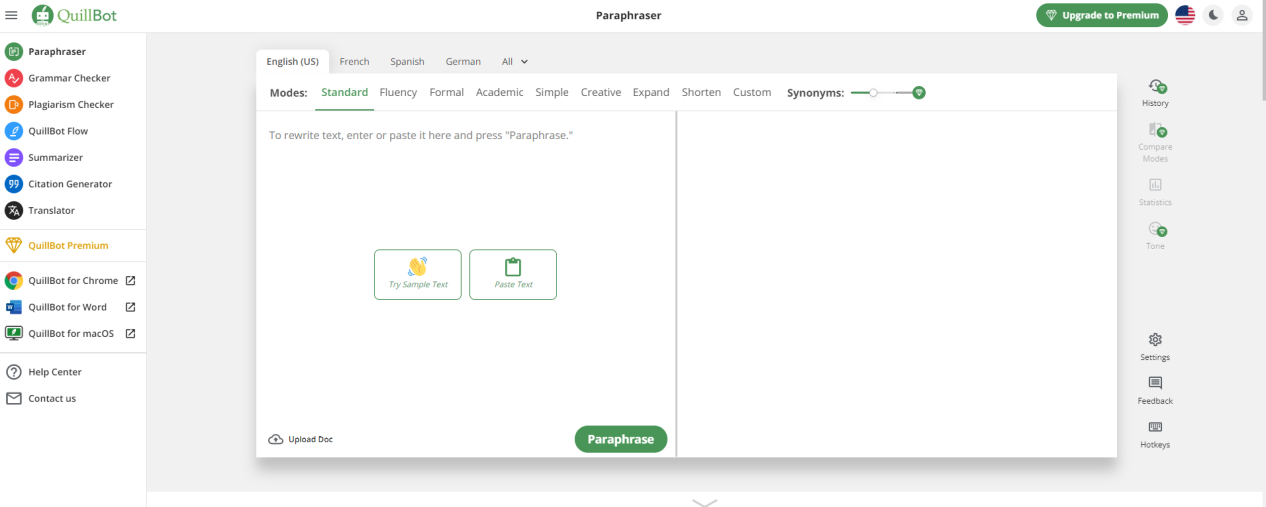Viewport: 1266px width, 507px height.
Task: Open the History panel
Action: (x=1155, y=93)
